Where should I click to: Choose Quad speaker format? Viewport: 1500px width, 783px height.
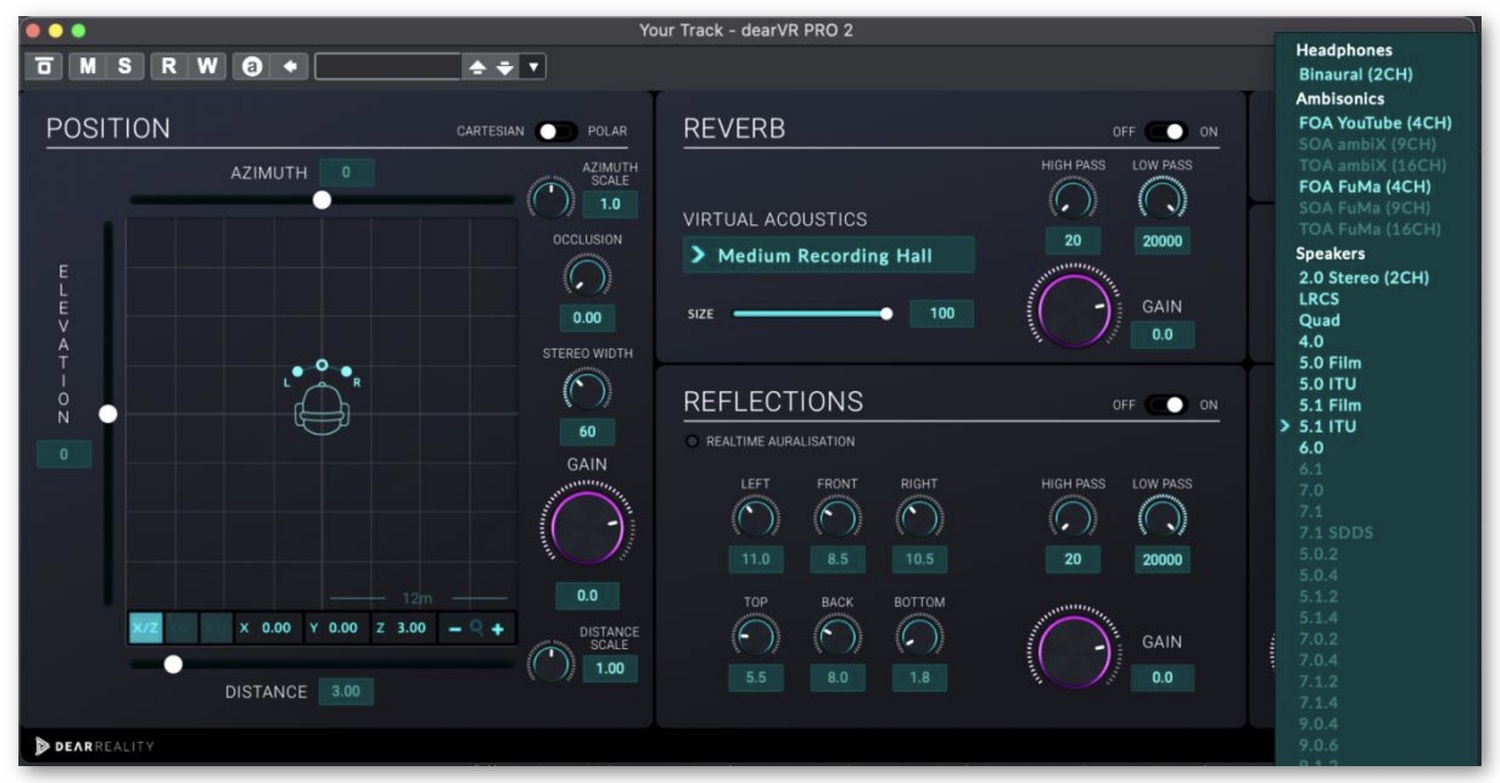pyautogui.click(x=1319, y=320)
